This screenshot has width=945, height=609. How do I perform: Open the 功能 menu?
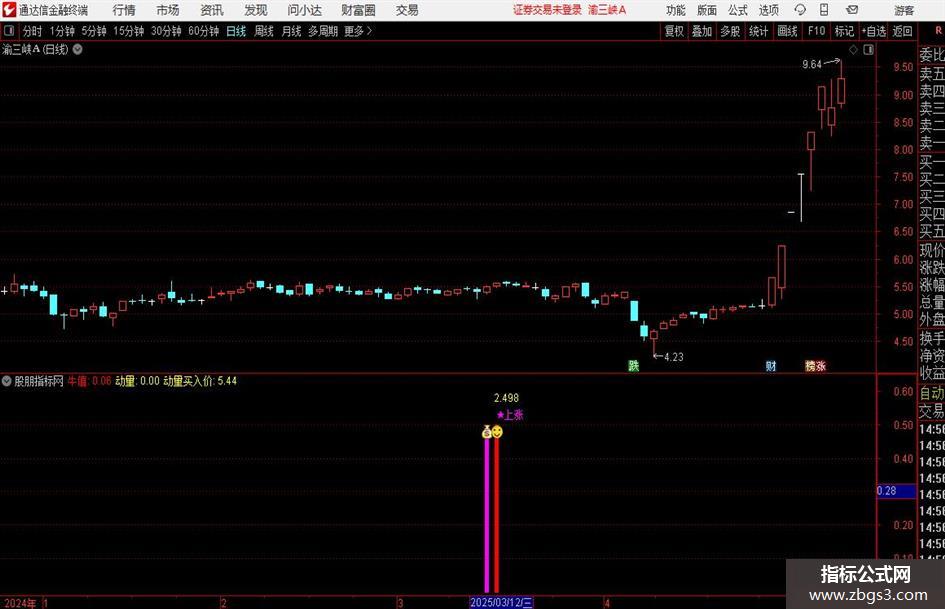pos(676,10)
